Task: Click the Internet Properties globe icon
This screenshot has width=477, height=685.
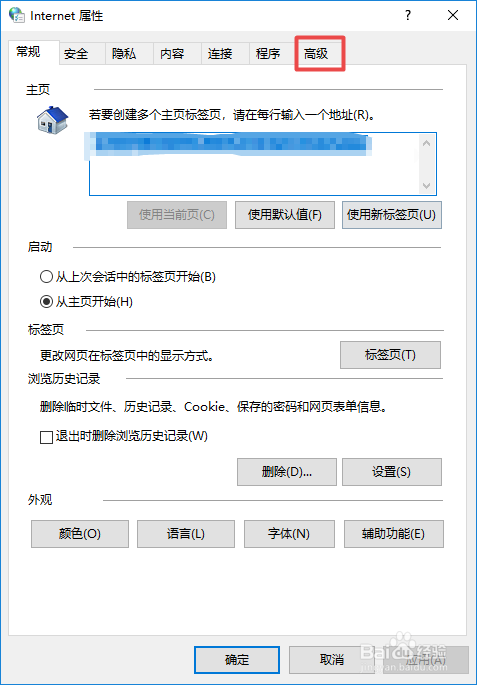Action: point(17,15)
